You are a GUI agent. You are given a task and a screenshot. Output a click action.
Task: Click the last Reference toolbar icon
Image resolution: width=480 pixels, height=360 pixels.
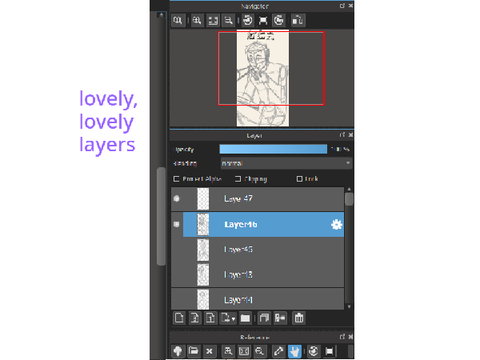(329, 351)
